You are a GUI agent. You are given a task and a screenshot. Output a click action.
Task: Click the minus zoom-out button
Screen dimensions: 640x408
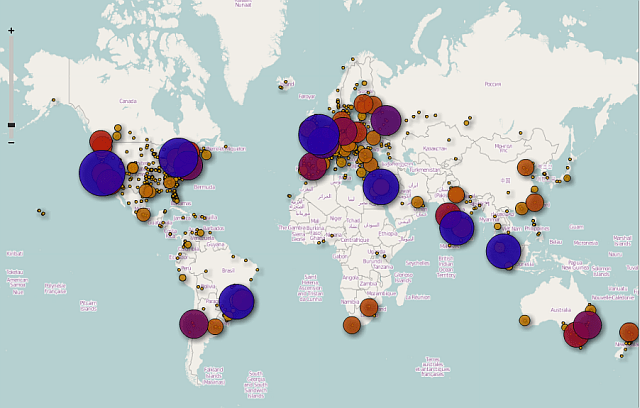click(x=11, y=142)
